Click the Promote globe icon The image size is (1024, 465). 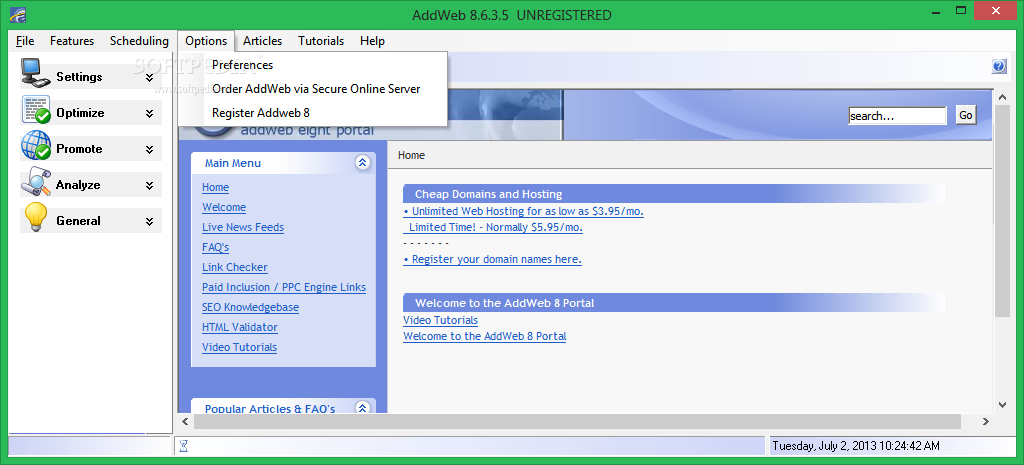[x=35, y=145]
